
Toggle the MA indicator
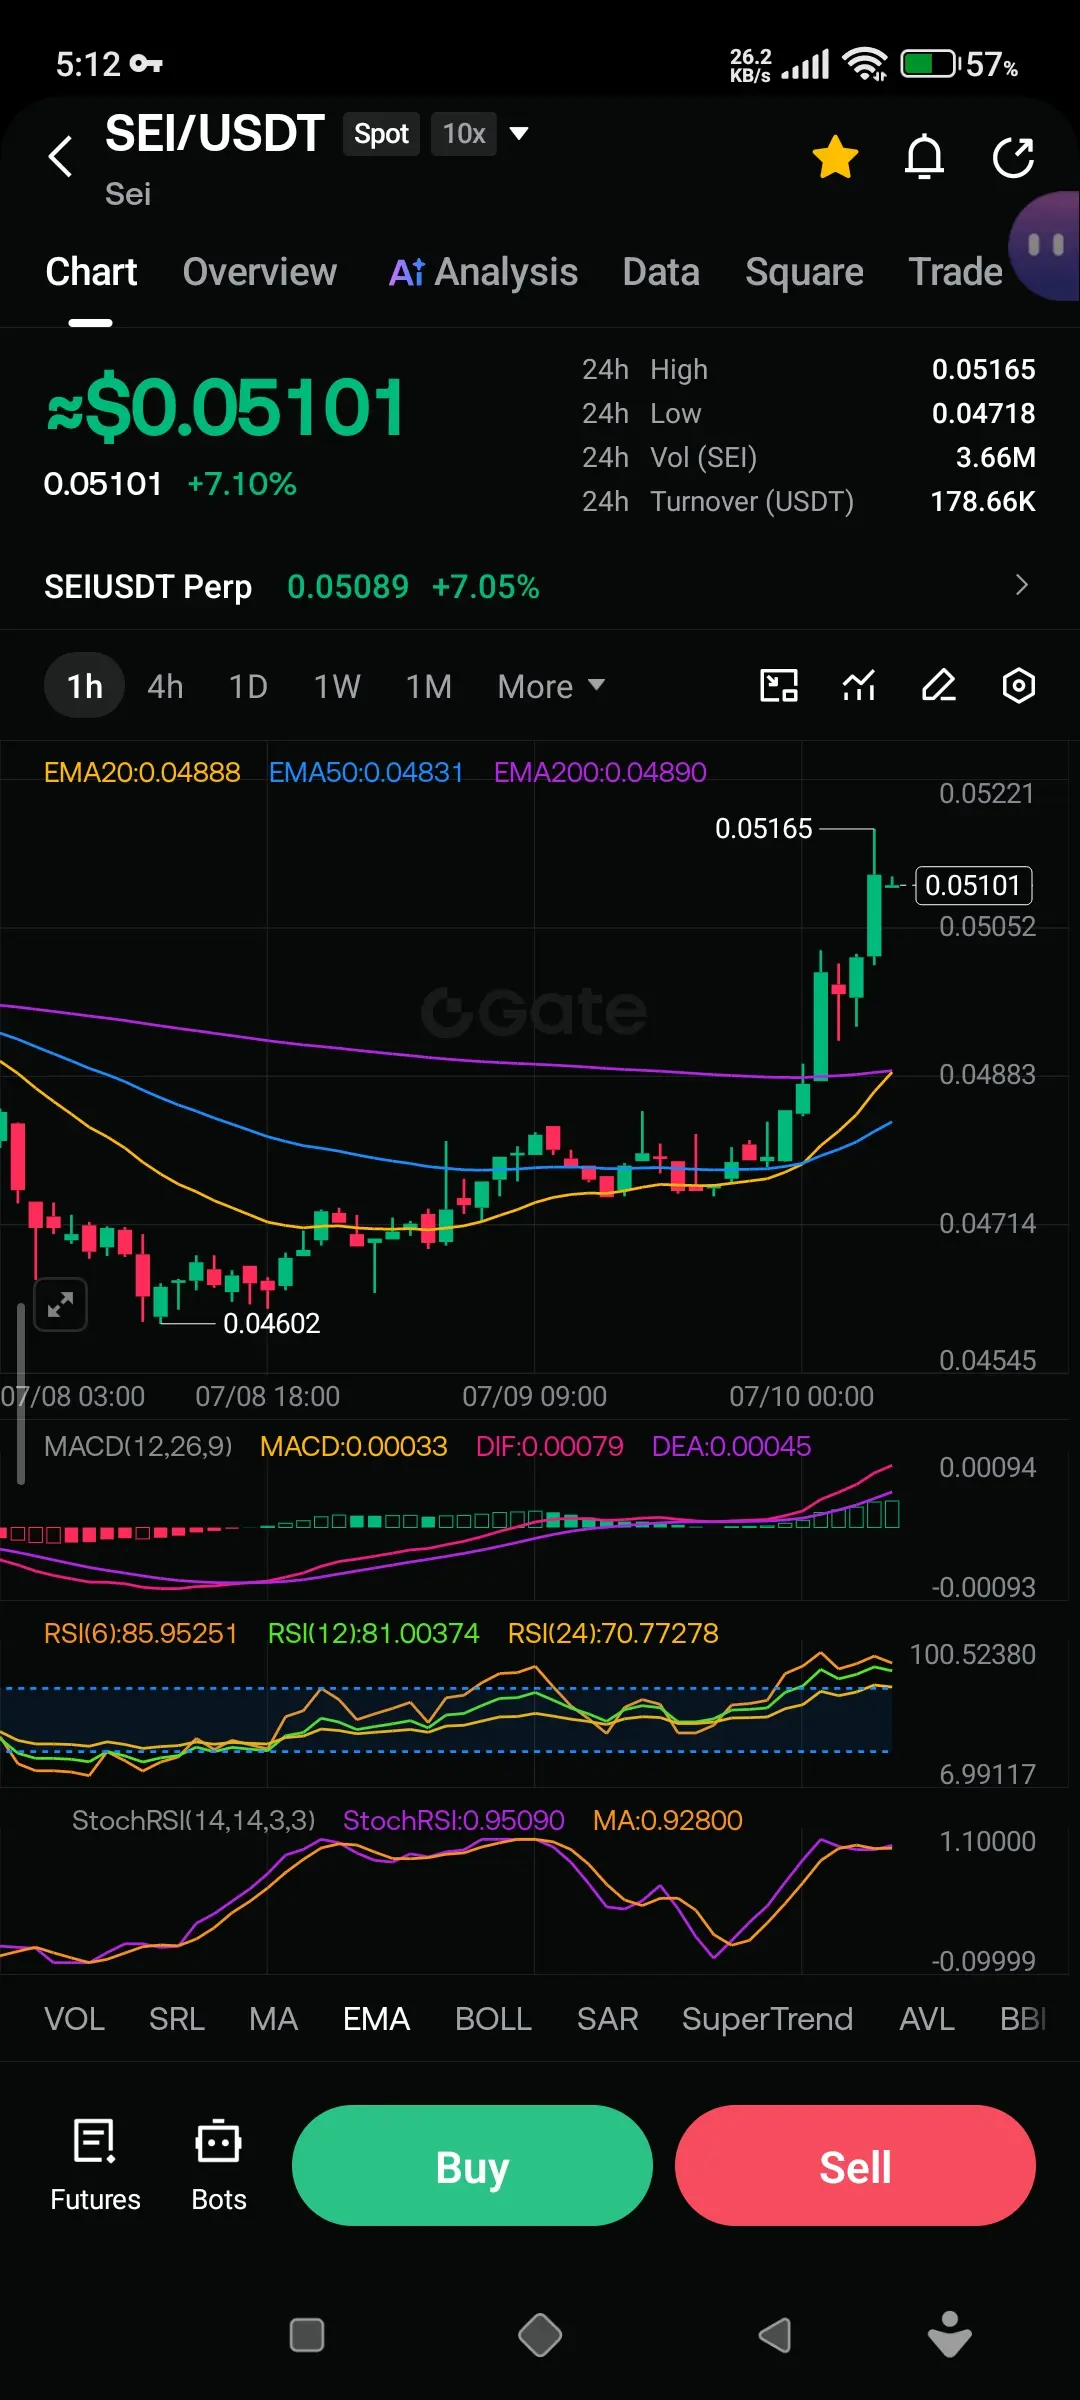274,2019
